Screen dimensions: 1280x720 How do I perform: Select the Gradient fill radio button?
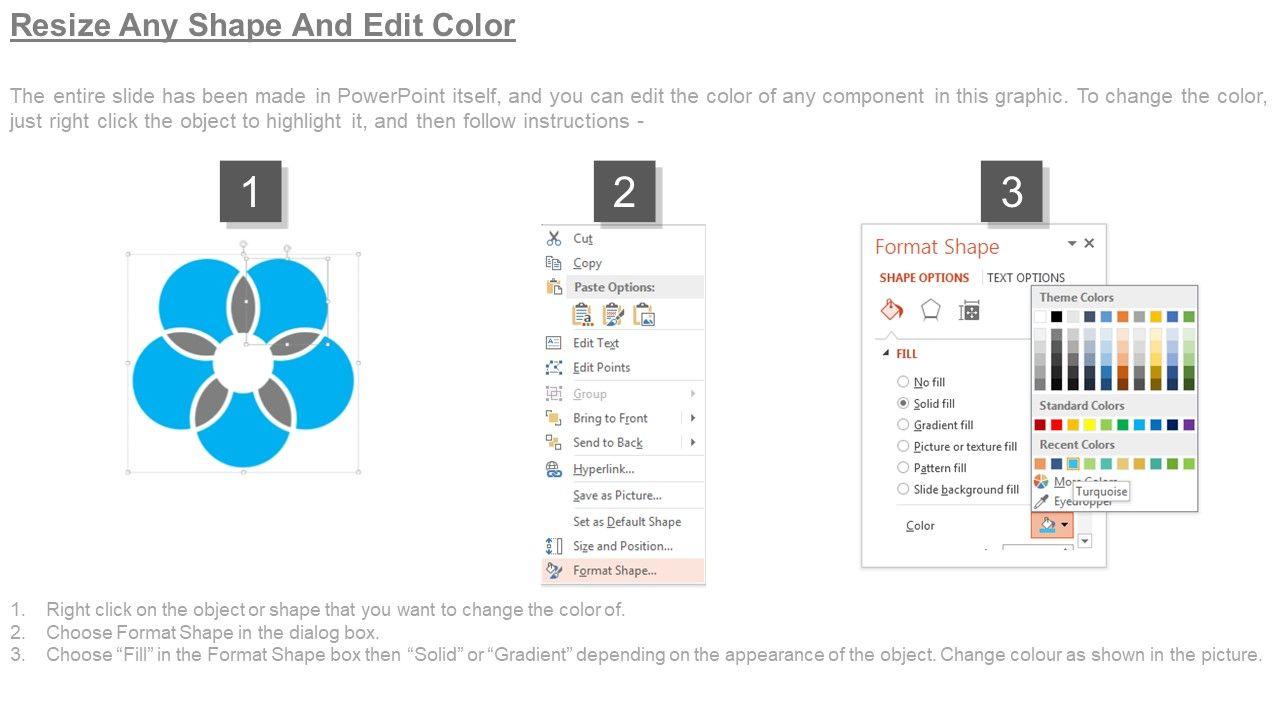tap(903, 425)
